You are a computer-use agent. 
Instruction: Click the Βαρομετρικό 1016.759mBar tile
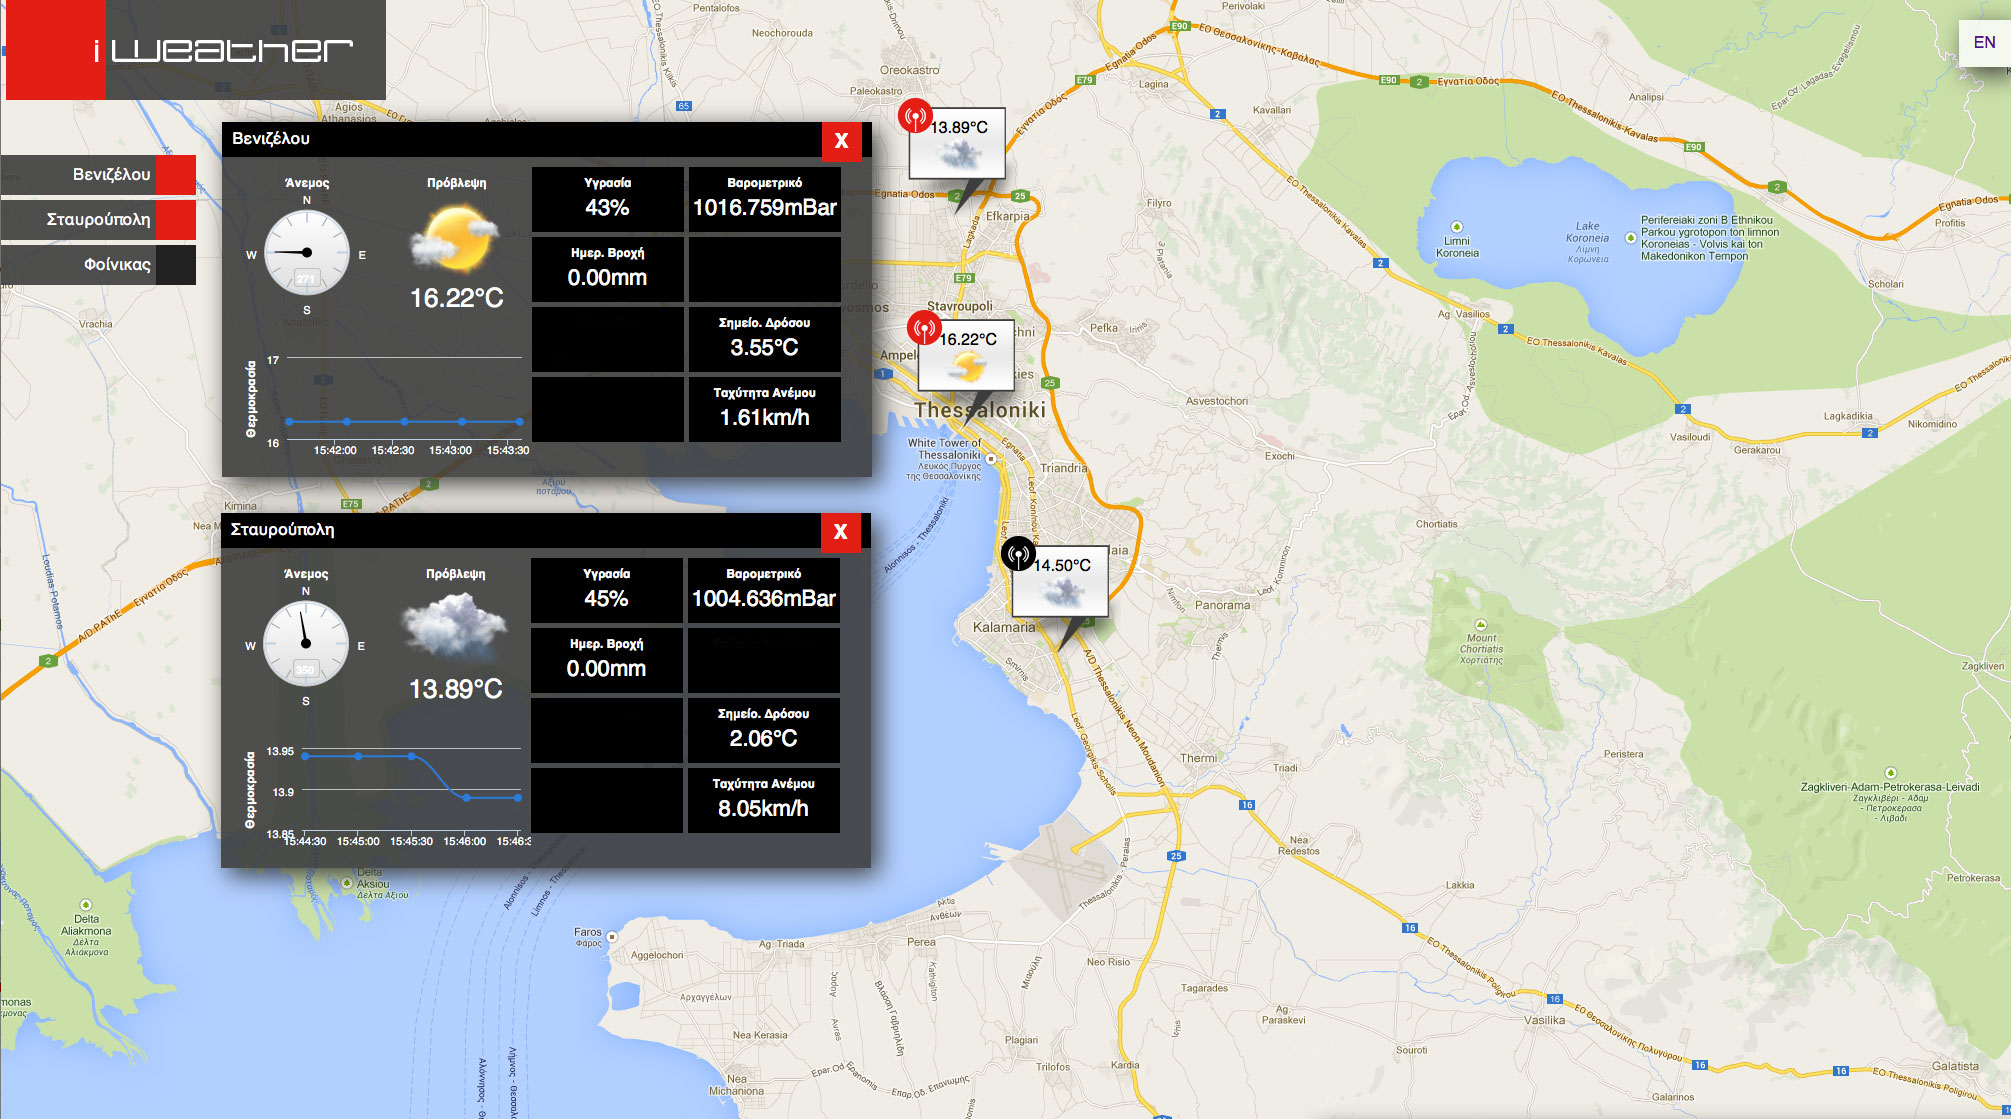pos(764,198)
